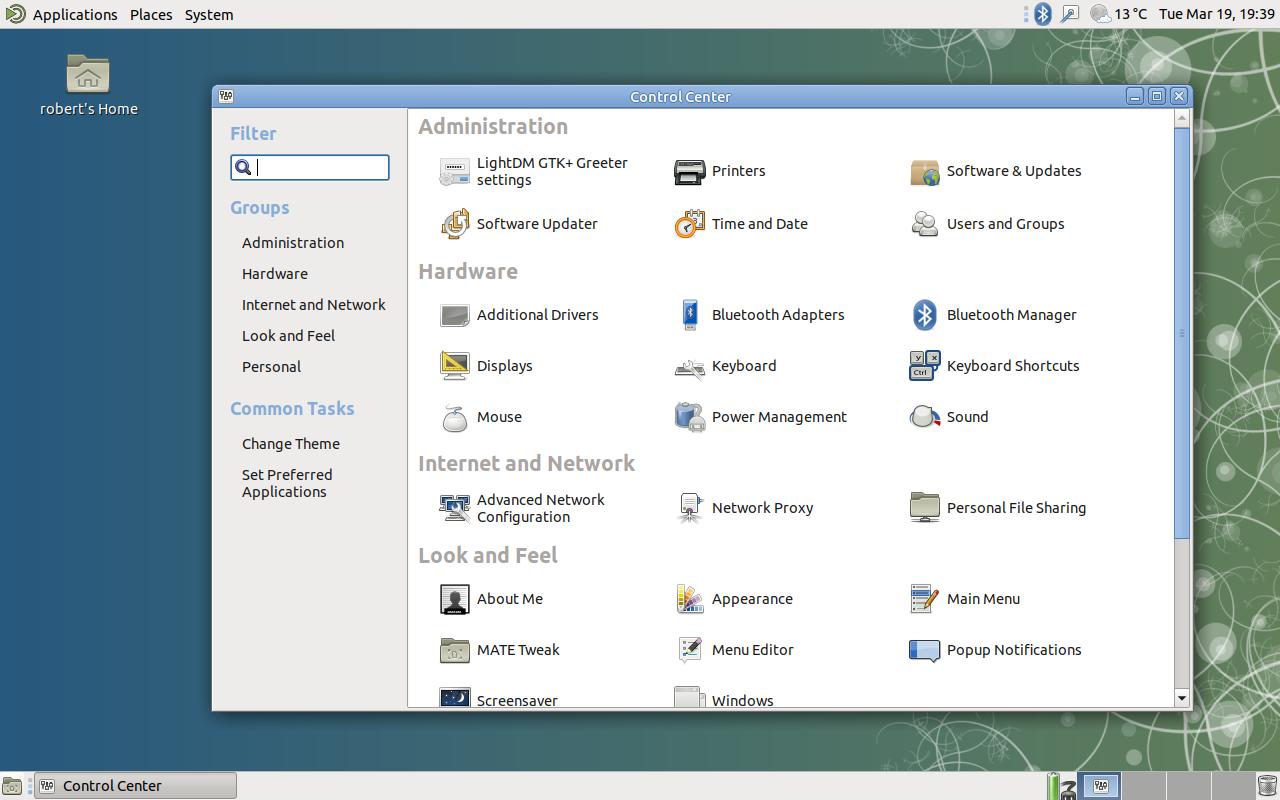This screenshot has width=1280, height=800.
Task: Open Personal File Sharing icon
Action: (925, 508)
